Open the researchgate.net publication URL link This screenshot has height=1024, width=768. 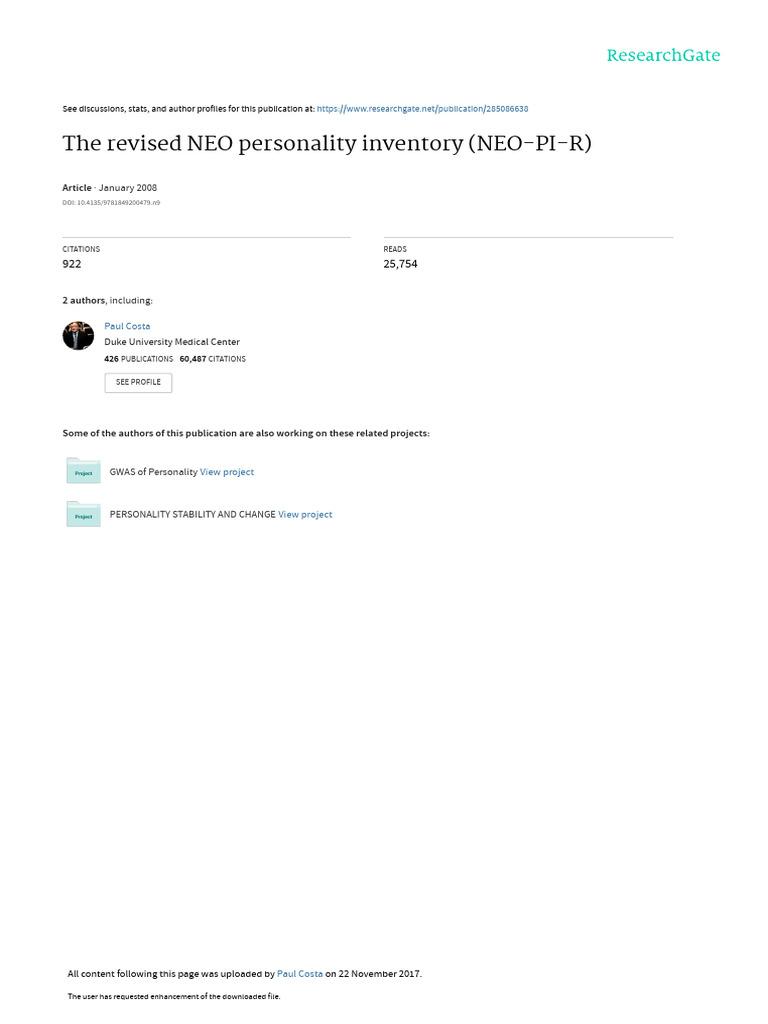click(422, 108)
